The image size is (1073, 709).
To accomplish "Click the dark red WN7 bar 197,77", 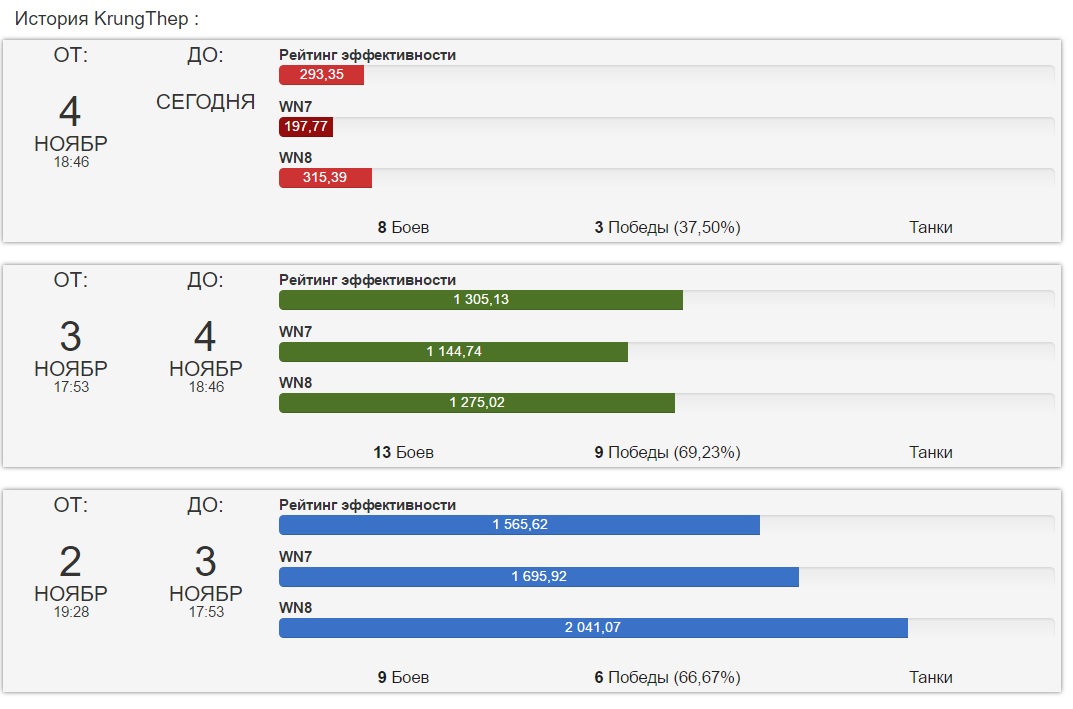I will pos(306,127).
